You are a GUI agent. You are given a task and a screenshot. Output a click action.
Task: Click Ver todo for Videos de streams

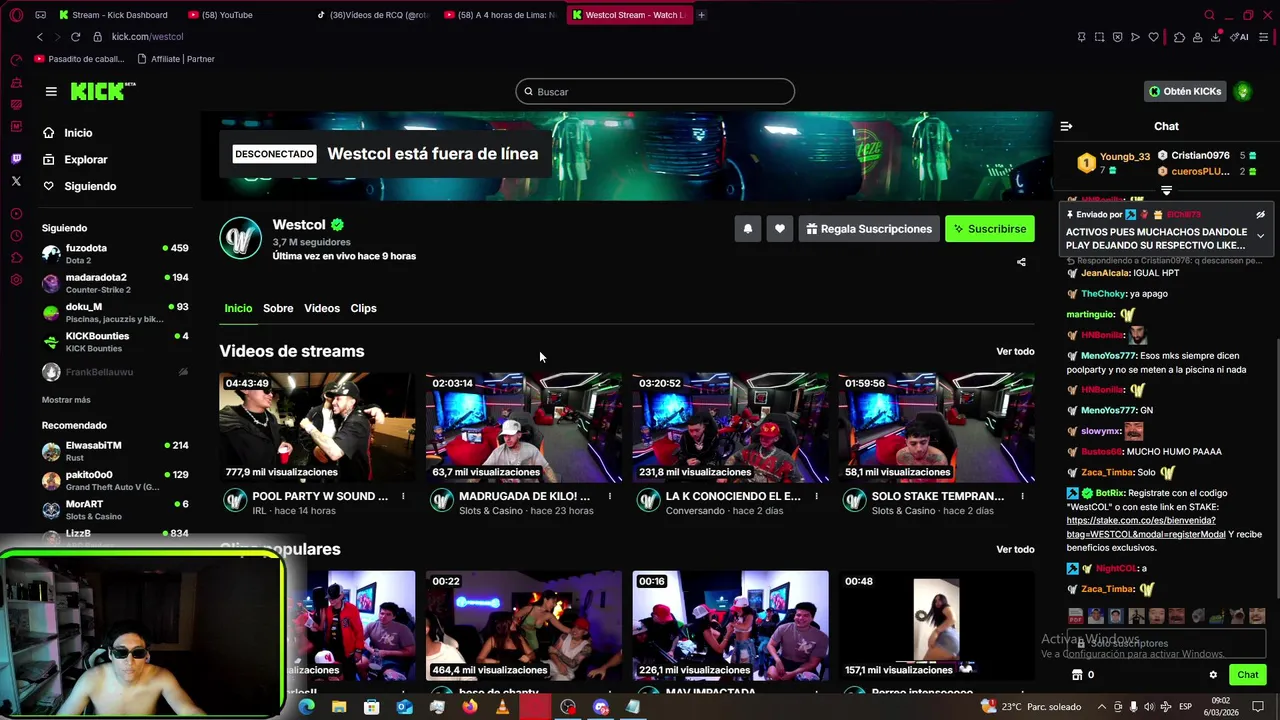(x=1015, y=352)
